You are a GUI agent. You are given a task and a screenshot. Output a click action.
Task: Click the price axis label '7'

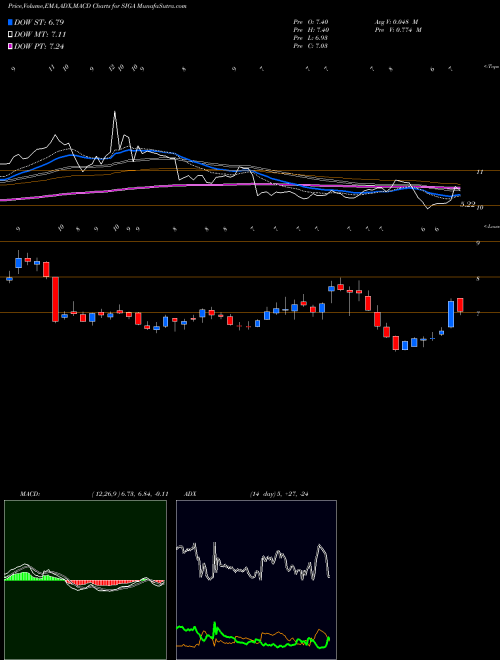[x=478, y=314]
